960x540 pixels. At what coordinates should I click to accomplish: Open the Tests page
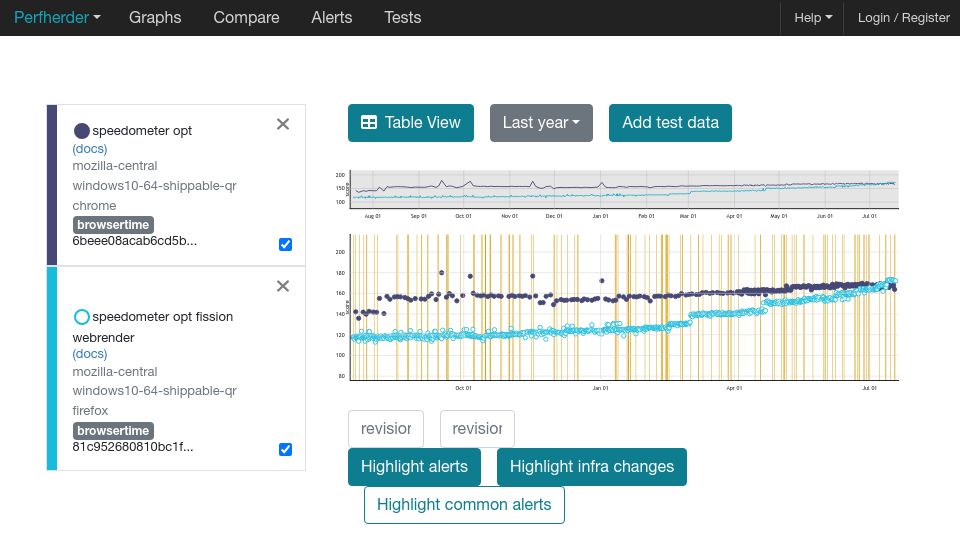(x=402, y=18)
